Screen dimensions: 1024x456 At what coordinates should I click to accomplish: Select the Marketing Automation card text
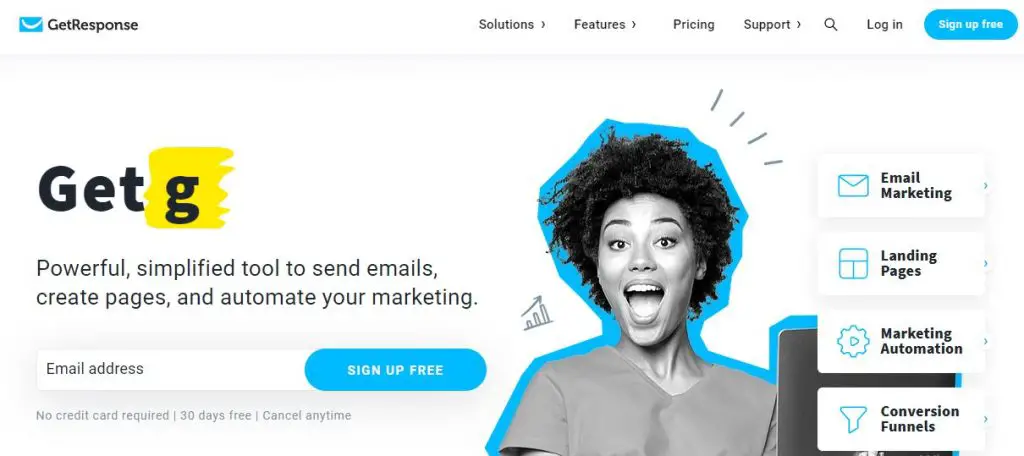coord(921,342)
